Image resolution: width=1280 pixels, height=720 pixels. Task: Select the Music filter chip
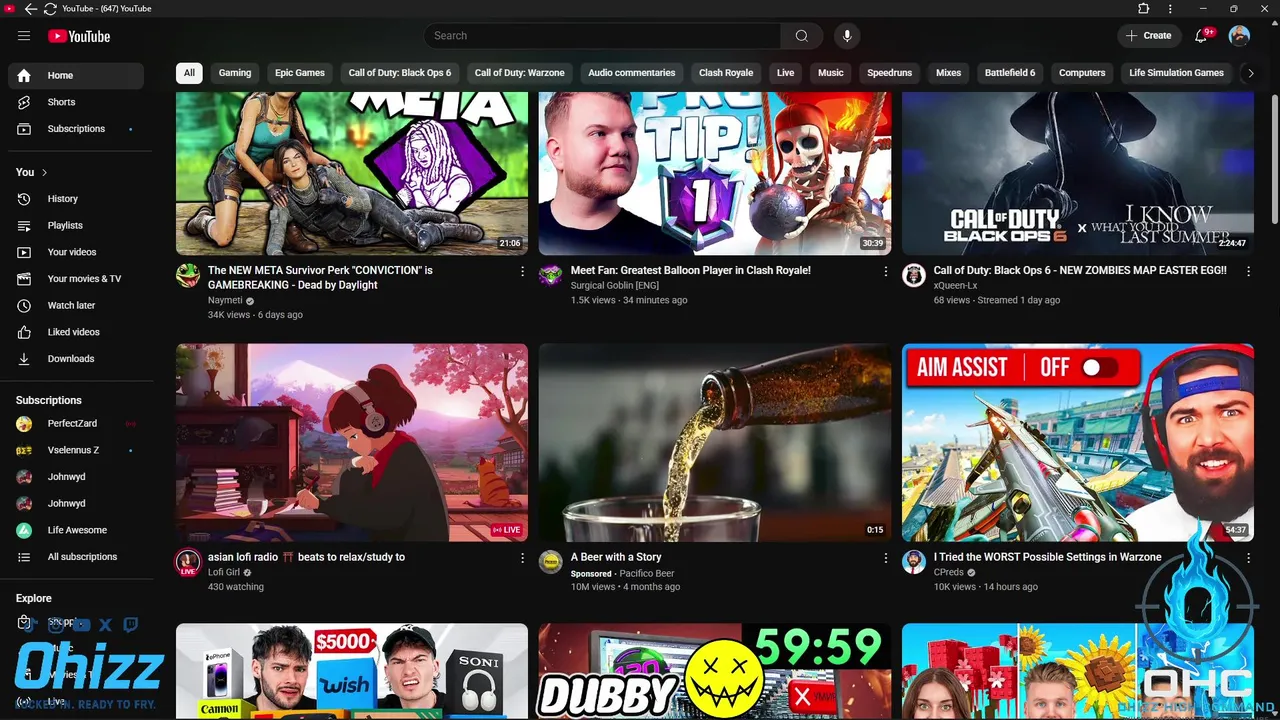pos(831,73)
